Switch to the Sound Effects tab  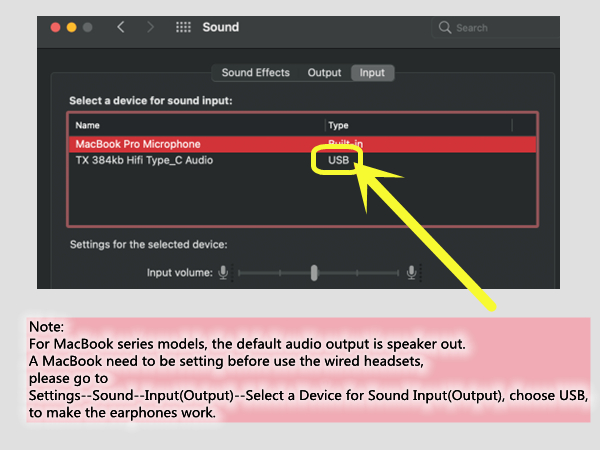(x=256, y=73)
